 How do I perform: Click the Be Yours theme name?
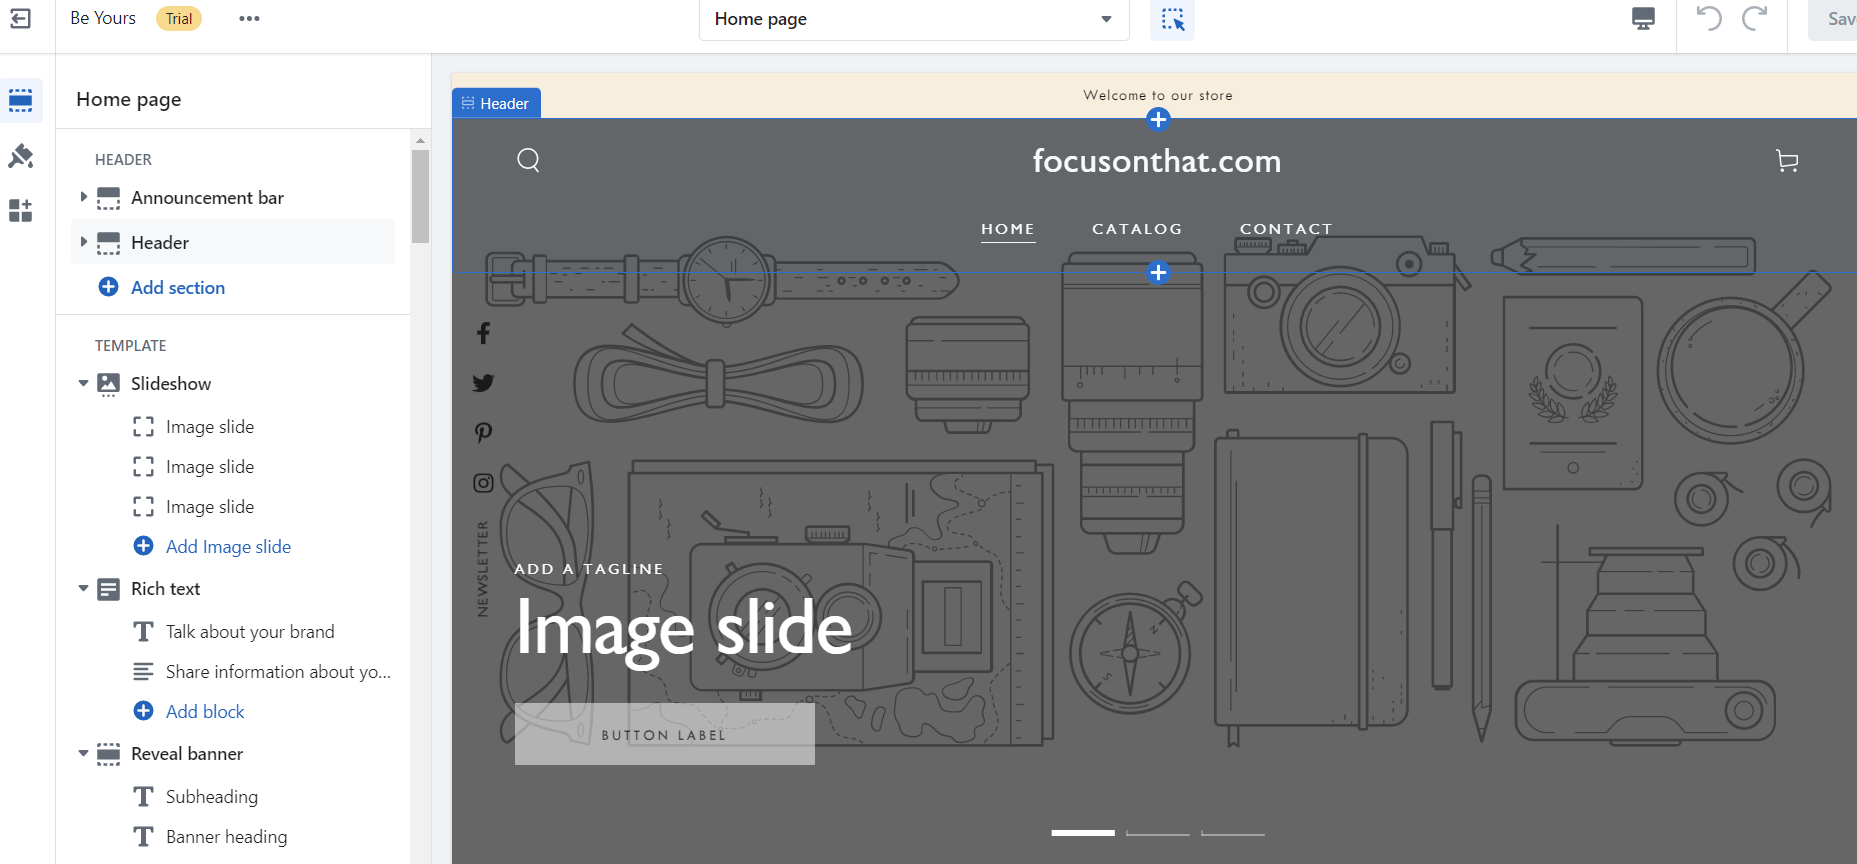coord(103,18)
